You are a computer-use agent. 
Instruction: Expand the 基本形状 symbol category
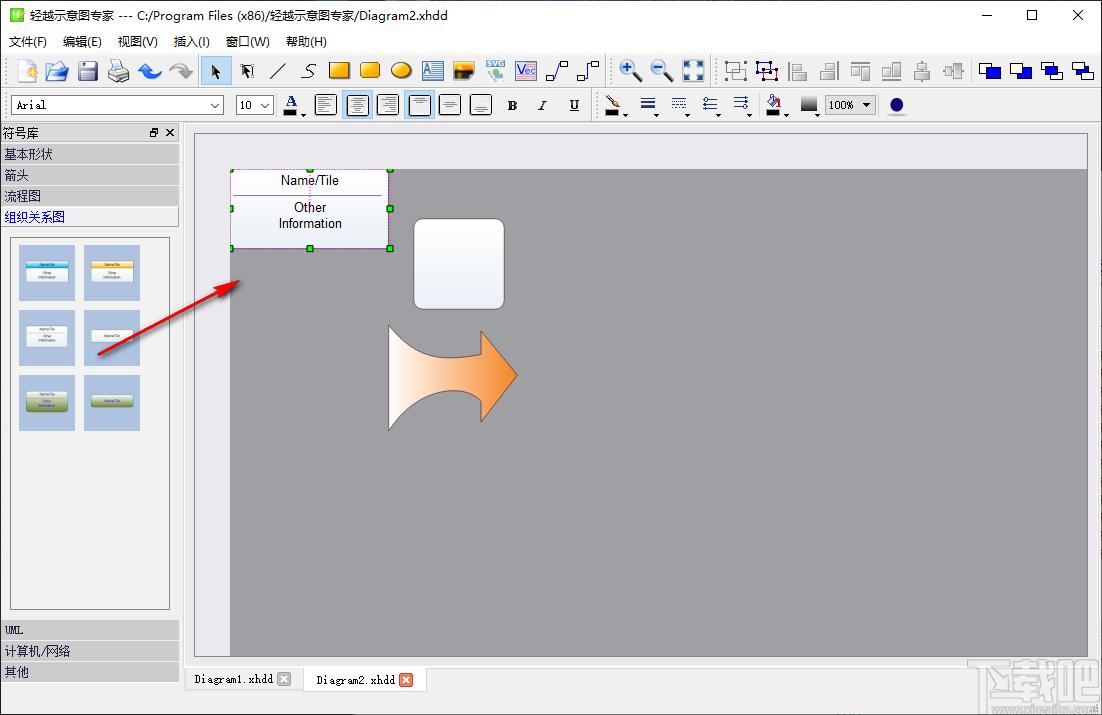click(90, 154)
